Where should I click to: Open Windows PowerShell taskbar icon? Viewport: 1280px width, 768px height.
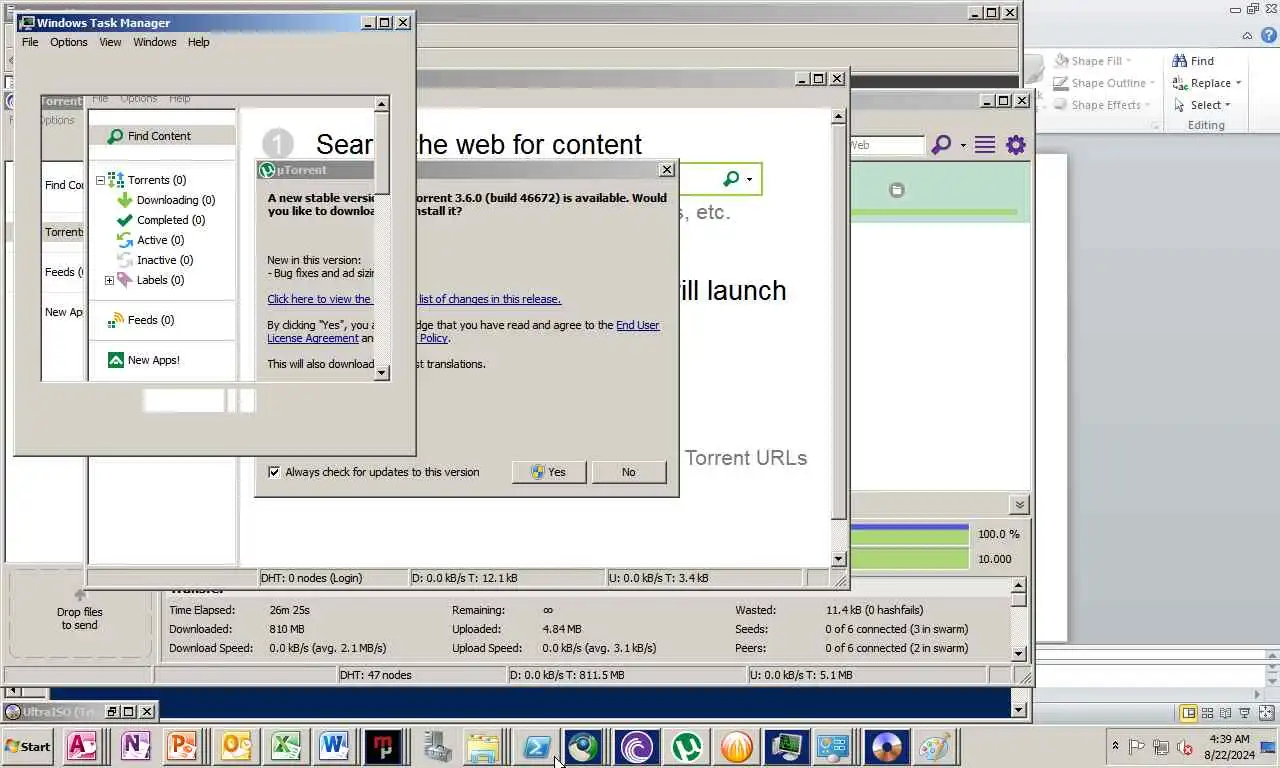pos(536,746)
